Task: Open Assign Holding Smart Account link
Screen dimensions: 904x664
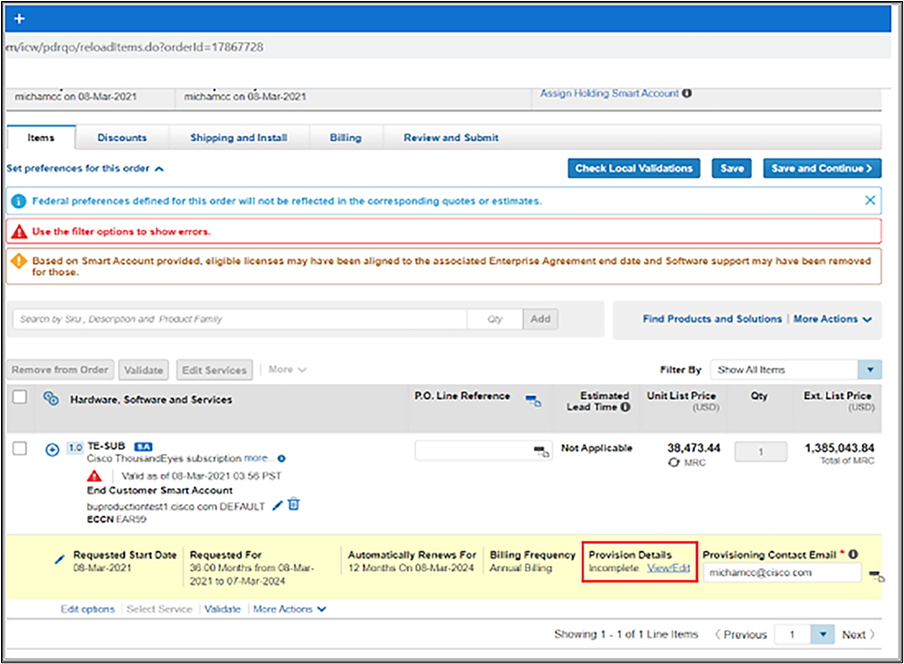Action: [x=609, y=93]
